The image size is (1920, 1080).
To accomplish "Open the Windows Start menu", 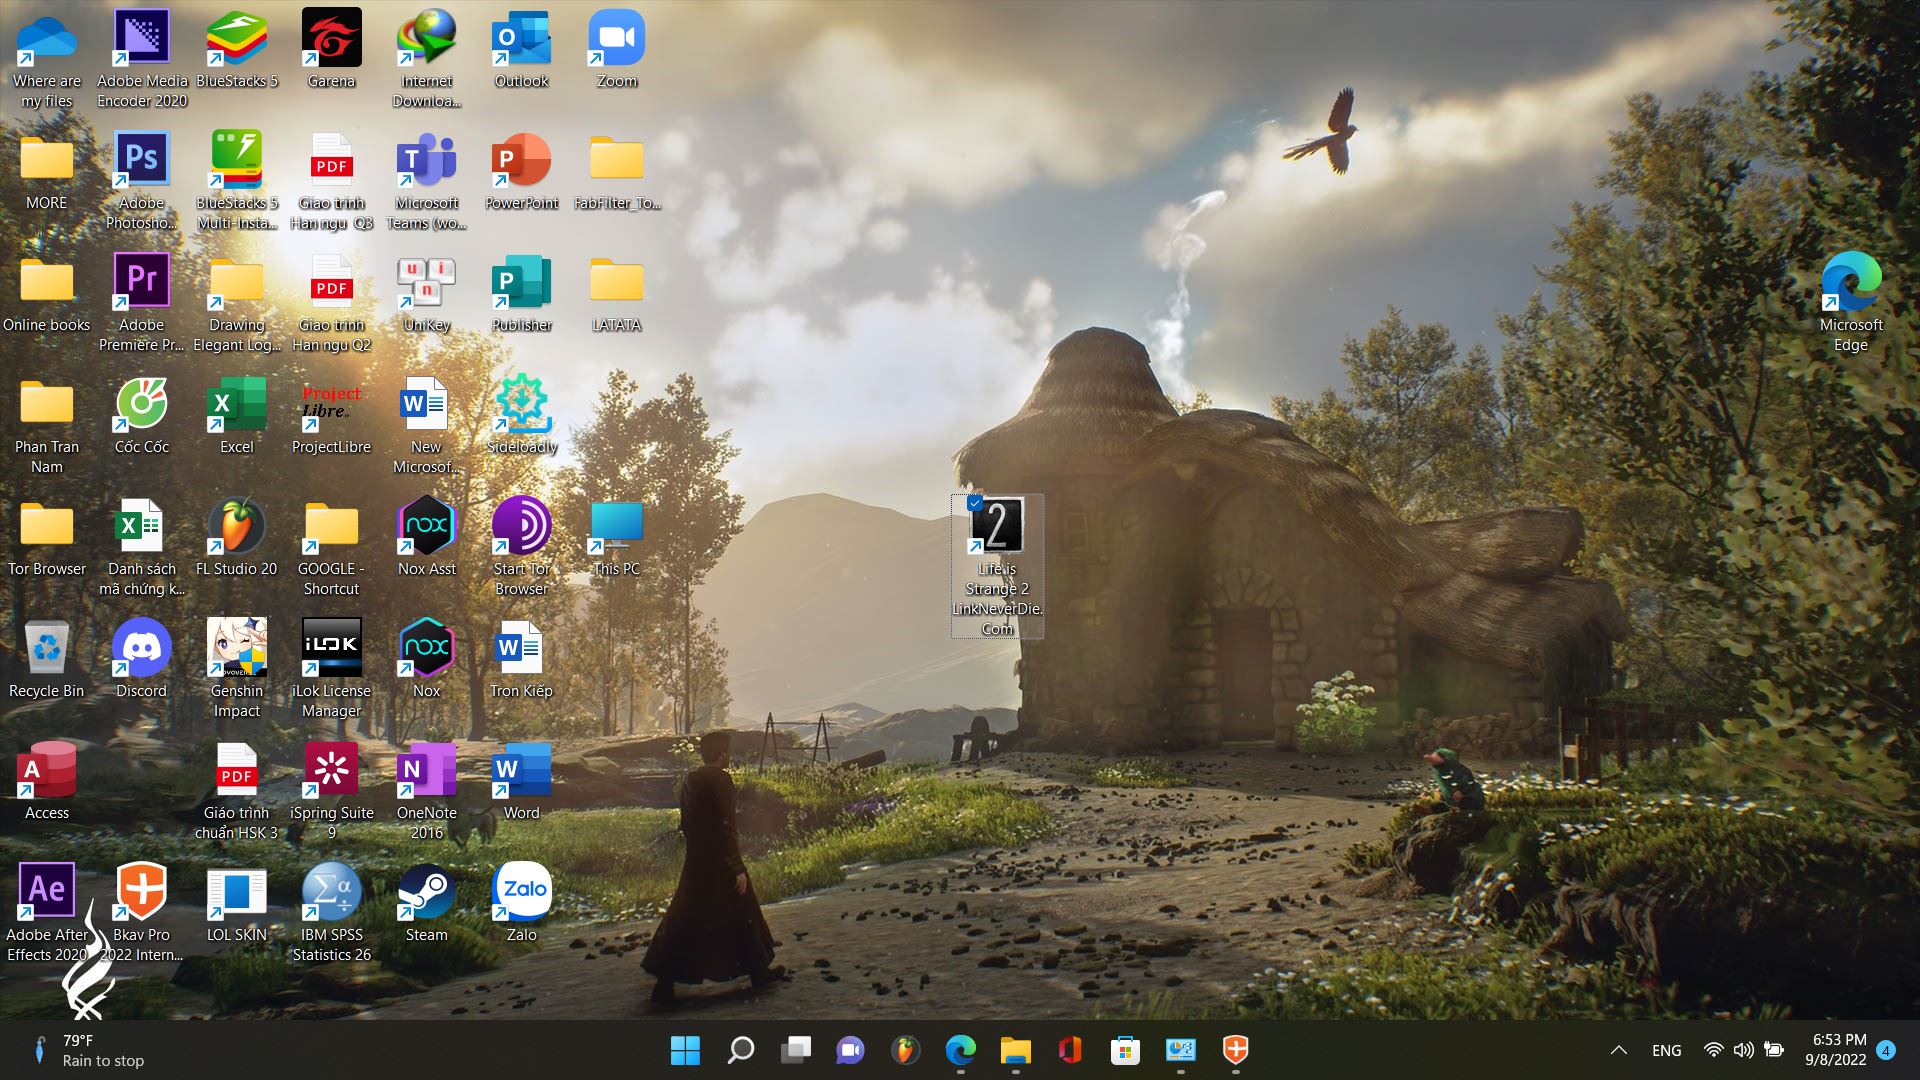I will click(685, 1050).
